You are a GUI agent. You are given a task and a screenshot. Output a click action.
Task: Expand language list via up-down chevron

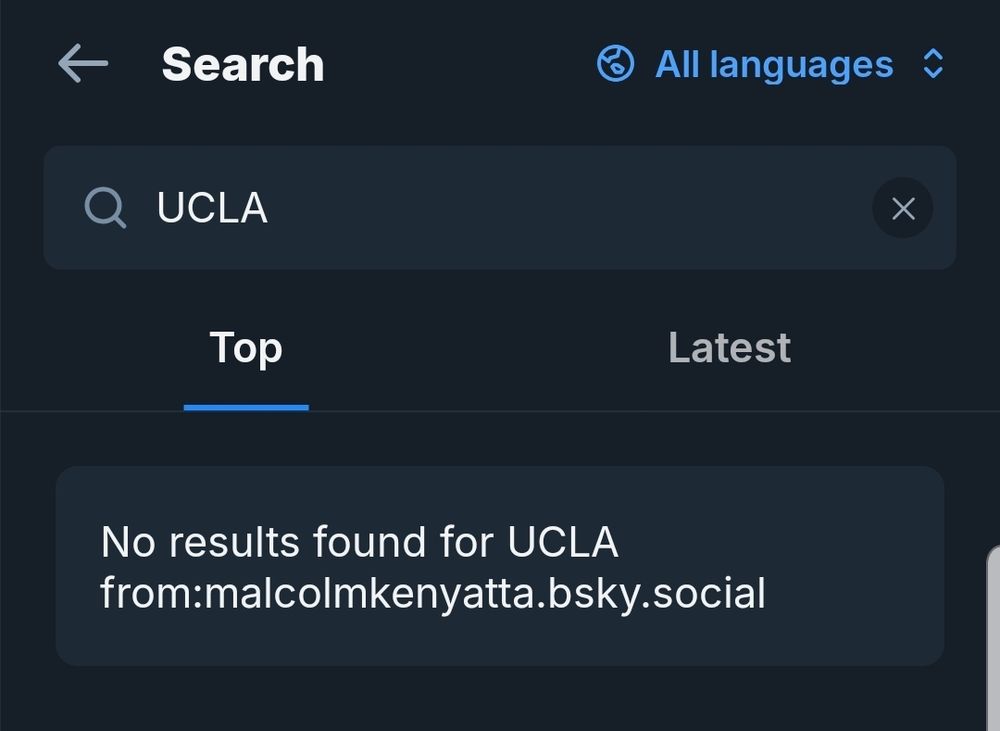[x=933, y=64]
